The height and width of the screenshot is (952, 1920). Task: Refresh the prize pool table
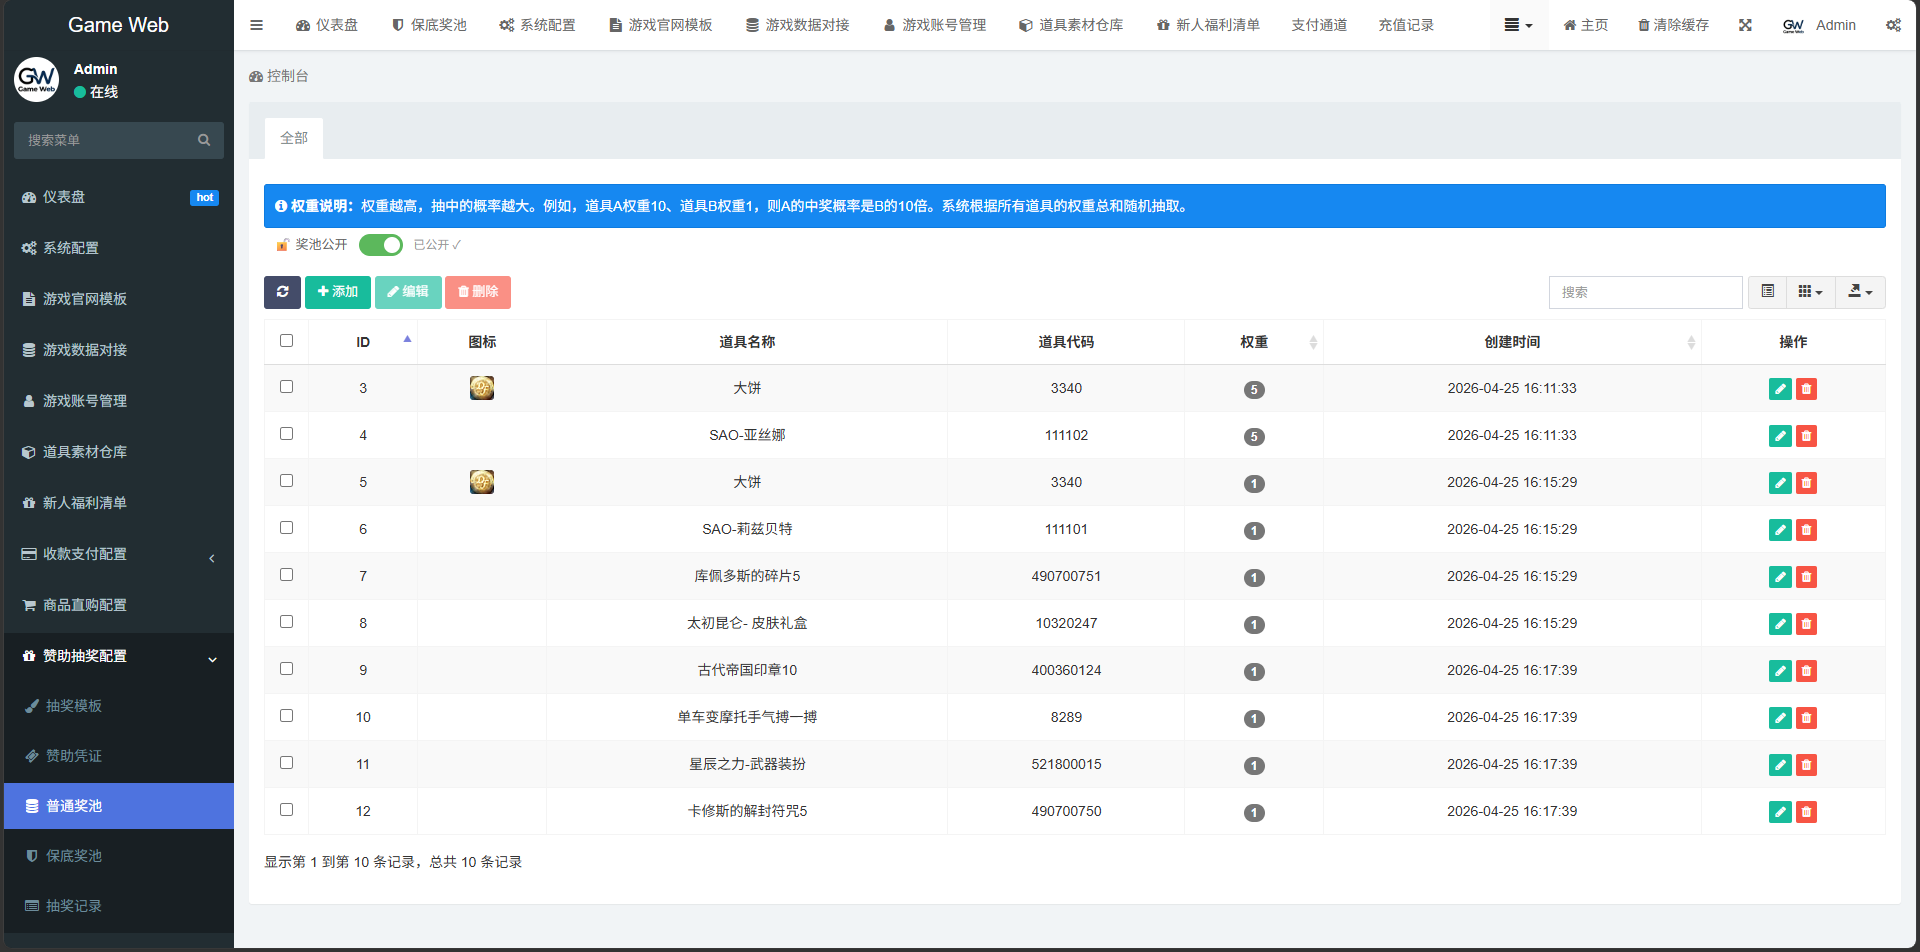coord(283,292)
